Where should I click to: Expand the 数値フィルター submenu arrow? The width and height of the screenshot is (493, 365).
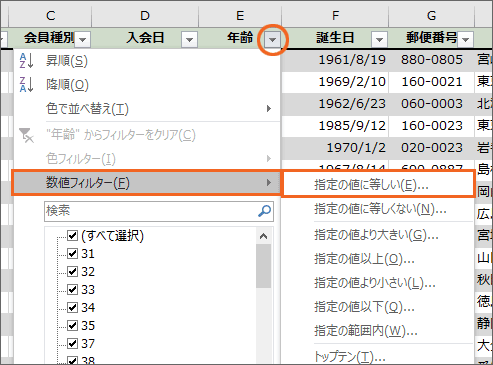tap(269, 183)
